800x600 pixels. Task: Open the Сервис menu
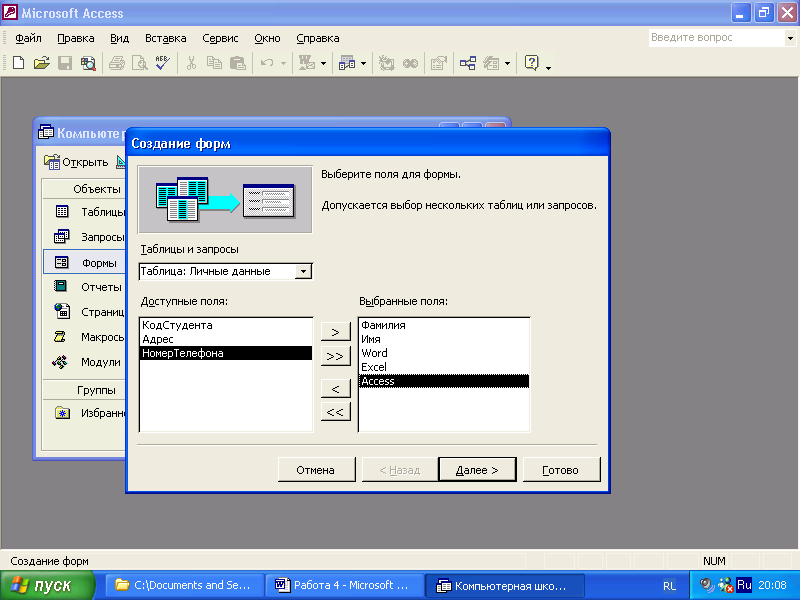[x=220, y=38]
